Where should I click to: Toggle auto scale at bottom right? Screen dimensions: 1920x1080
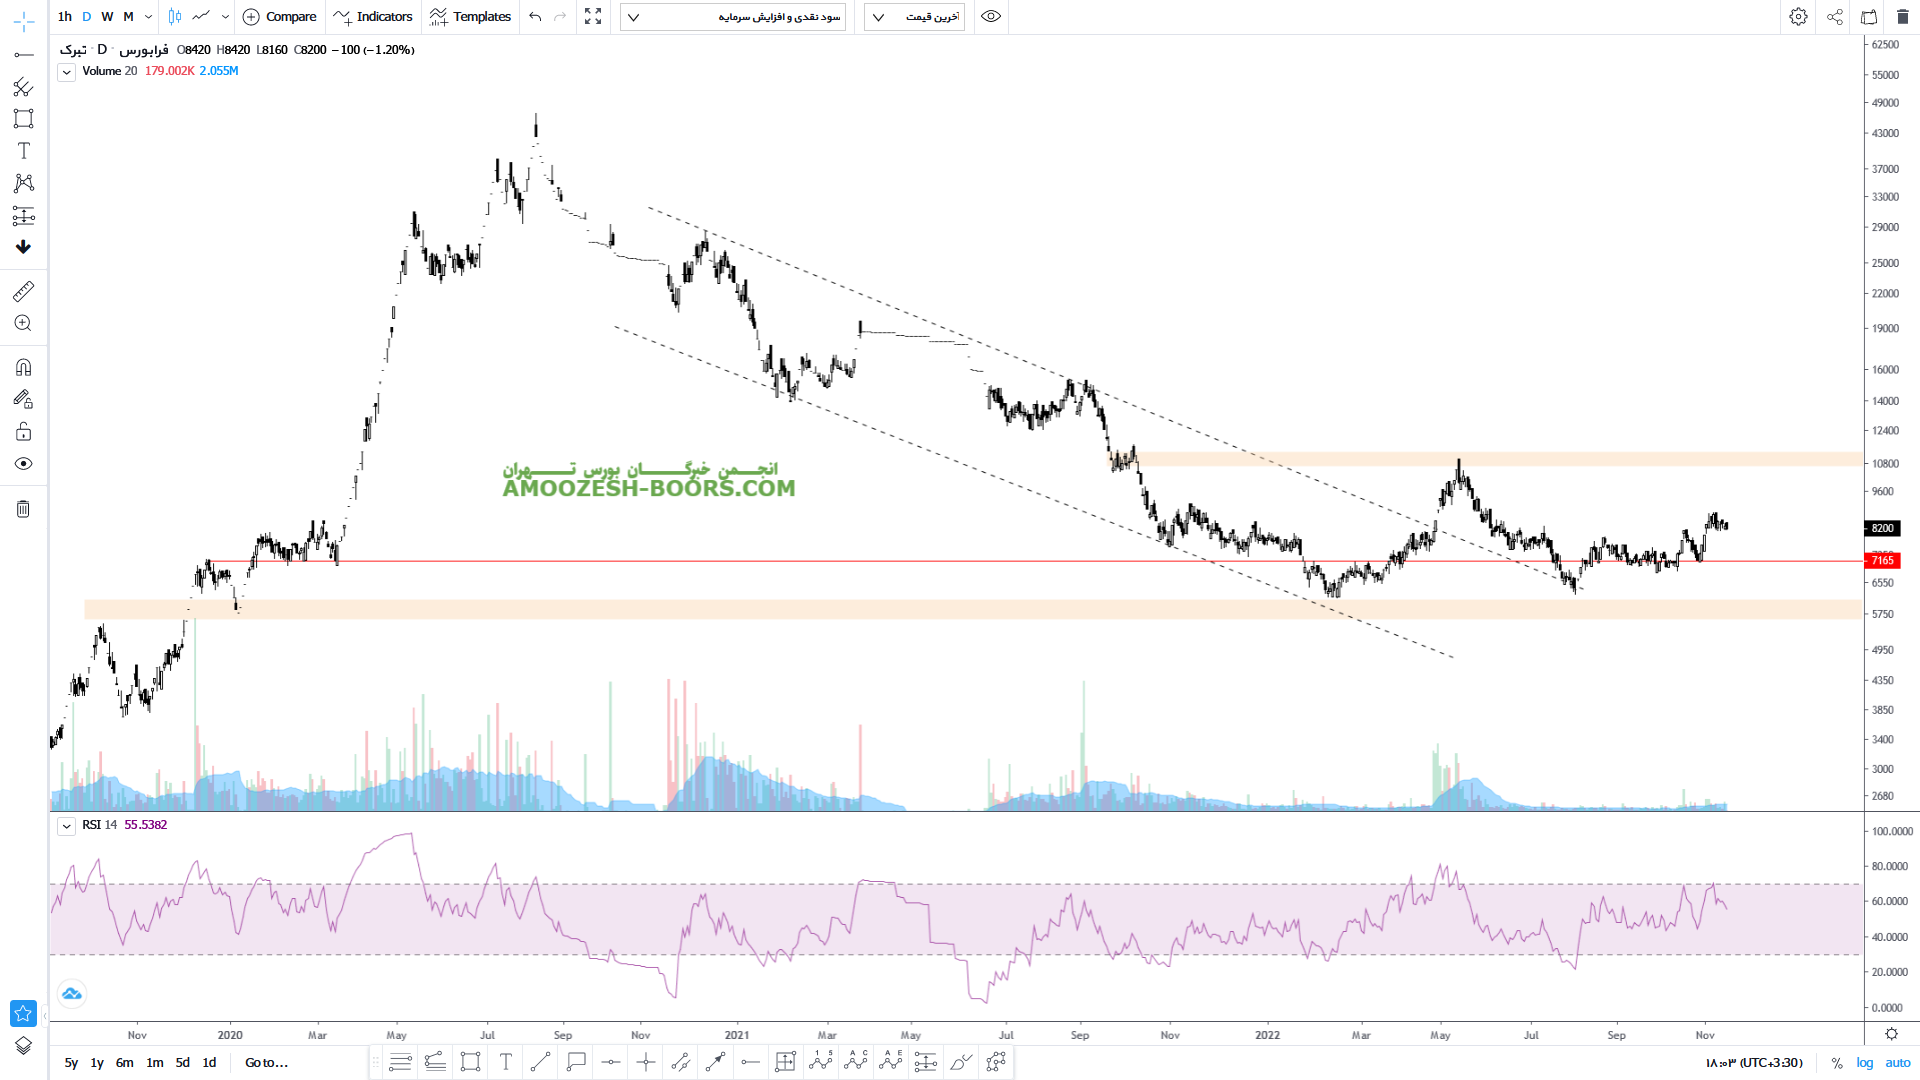[x=1897, y=1063]
